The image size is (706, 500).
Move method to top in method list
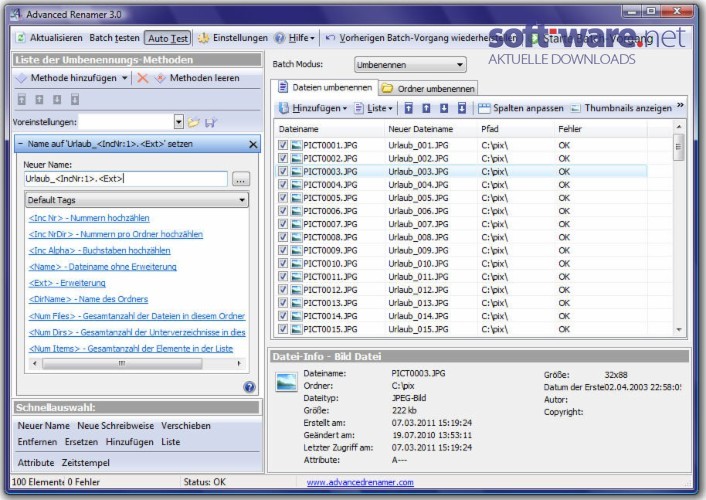coord(21,100)
